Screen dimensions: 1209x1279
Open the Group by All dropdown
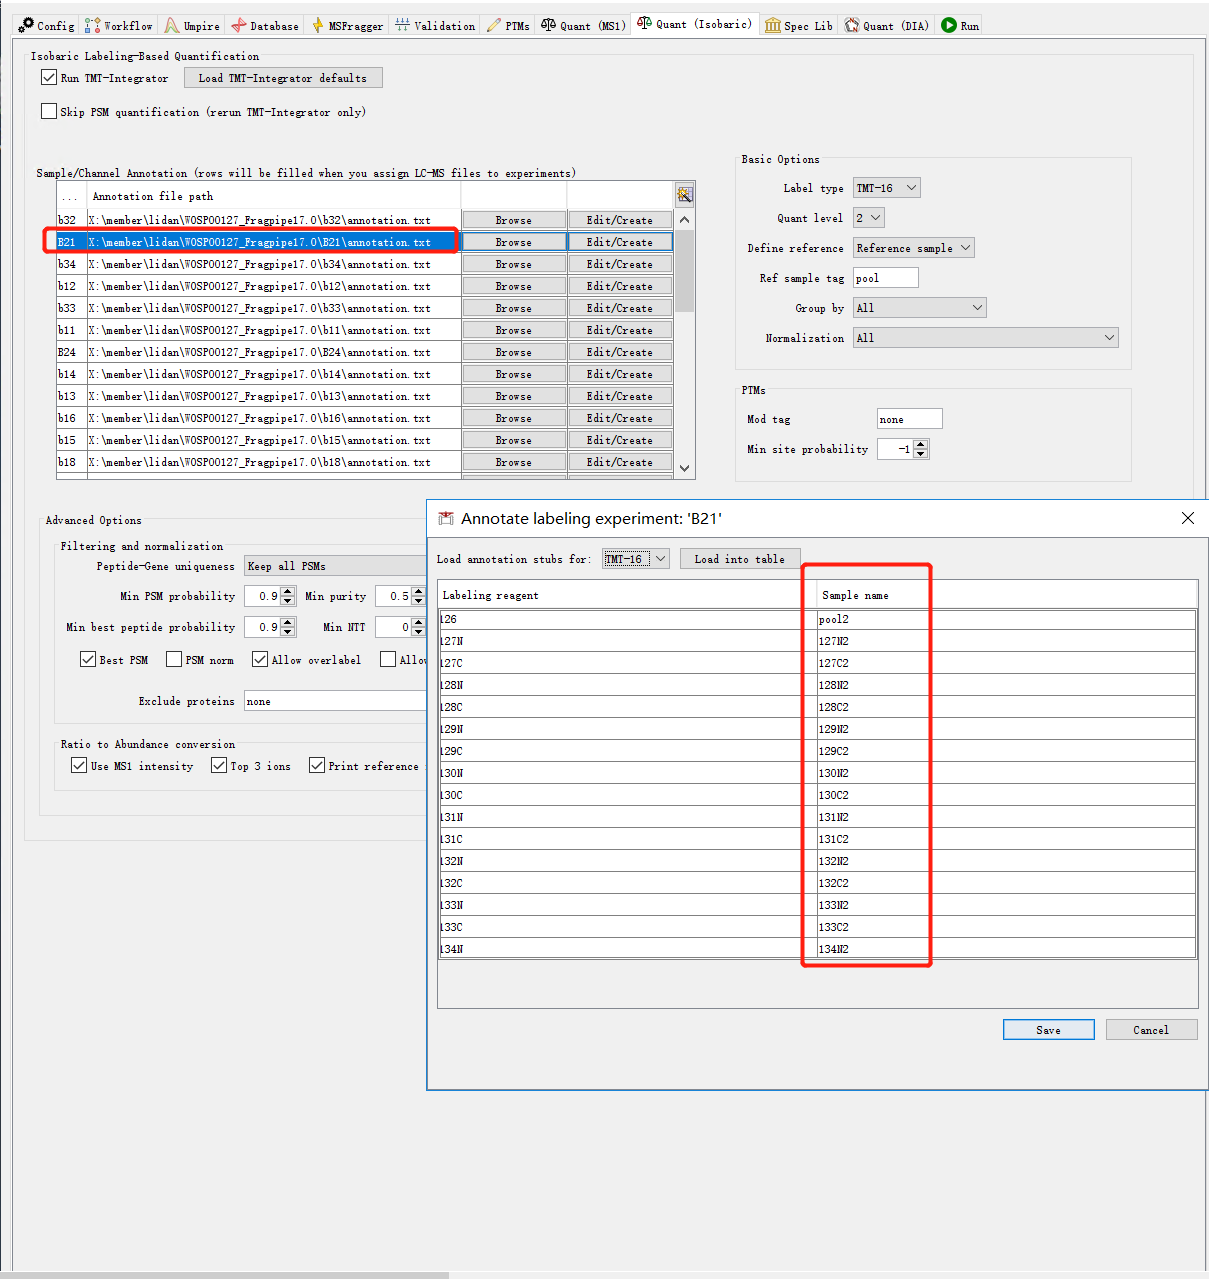click(918, 307)
